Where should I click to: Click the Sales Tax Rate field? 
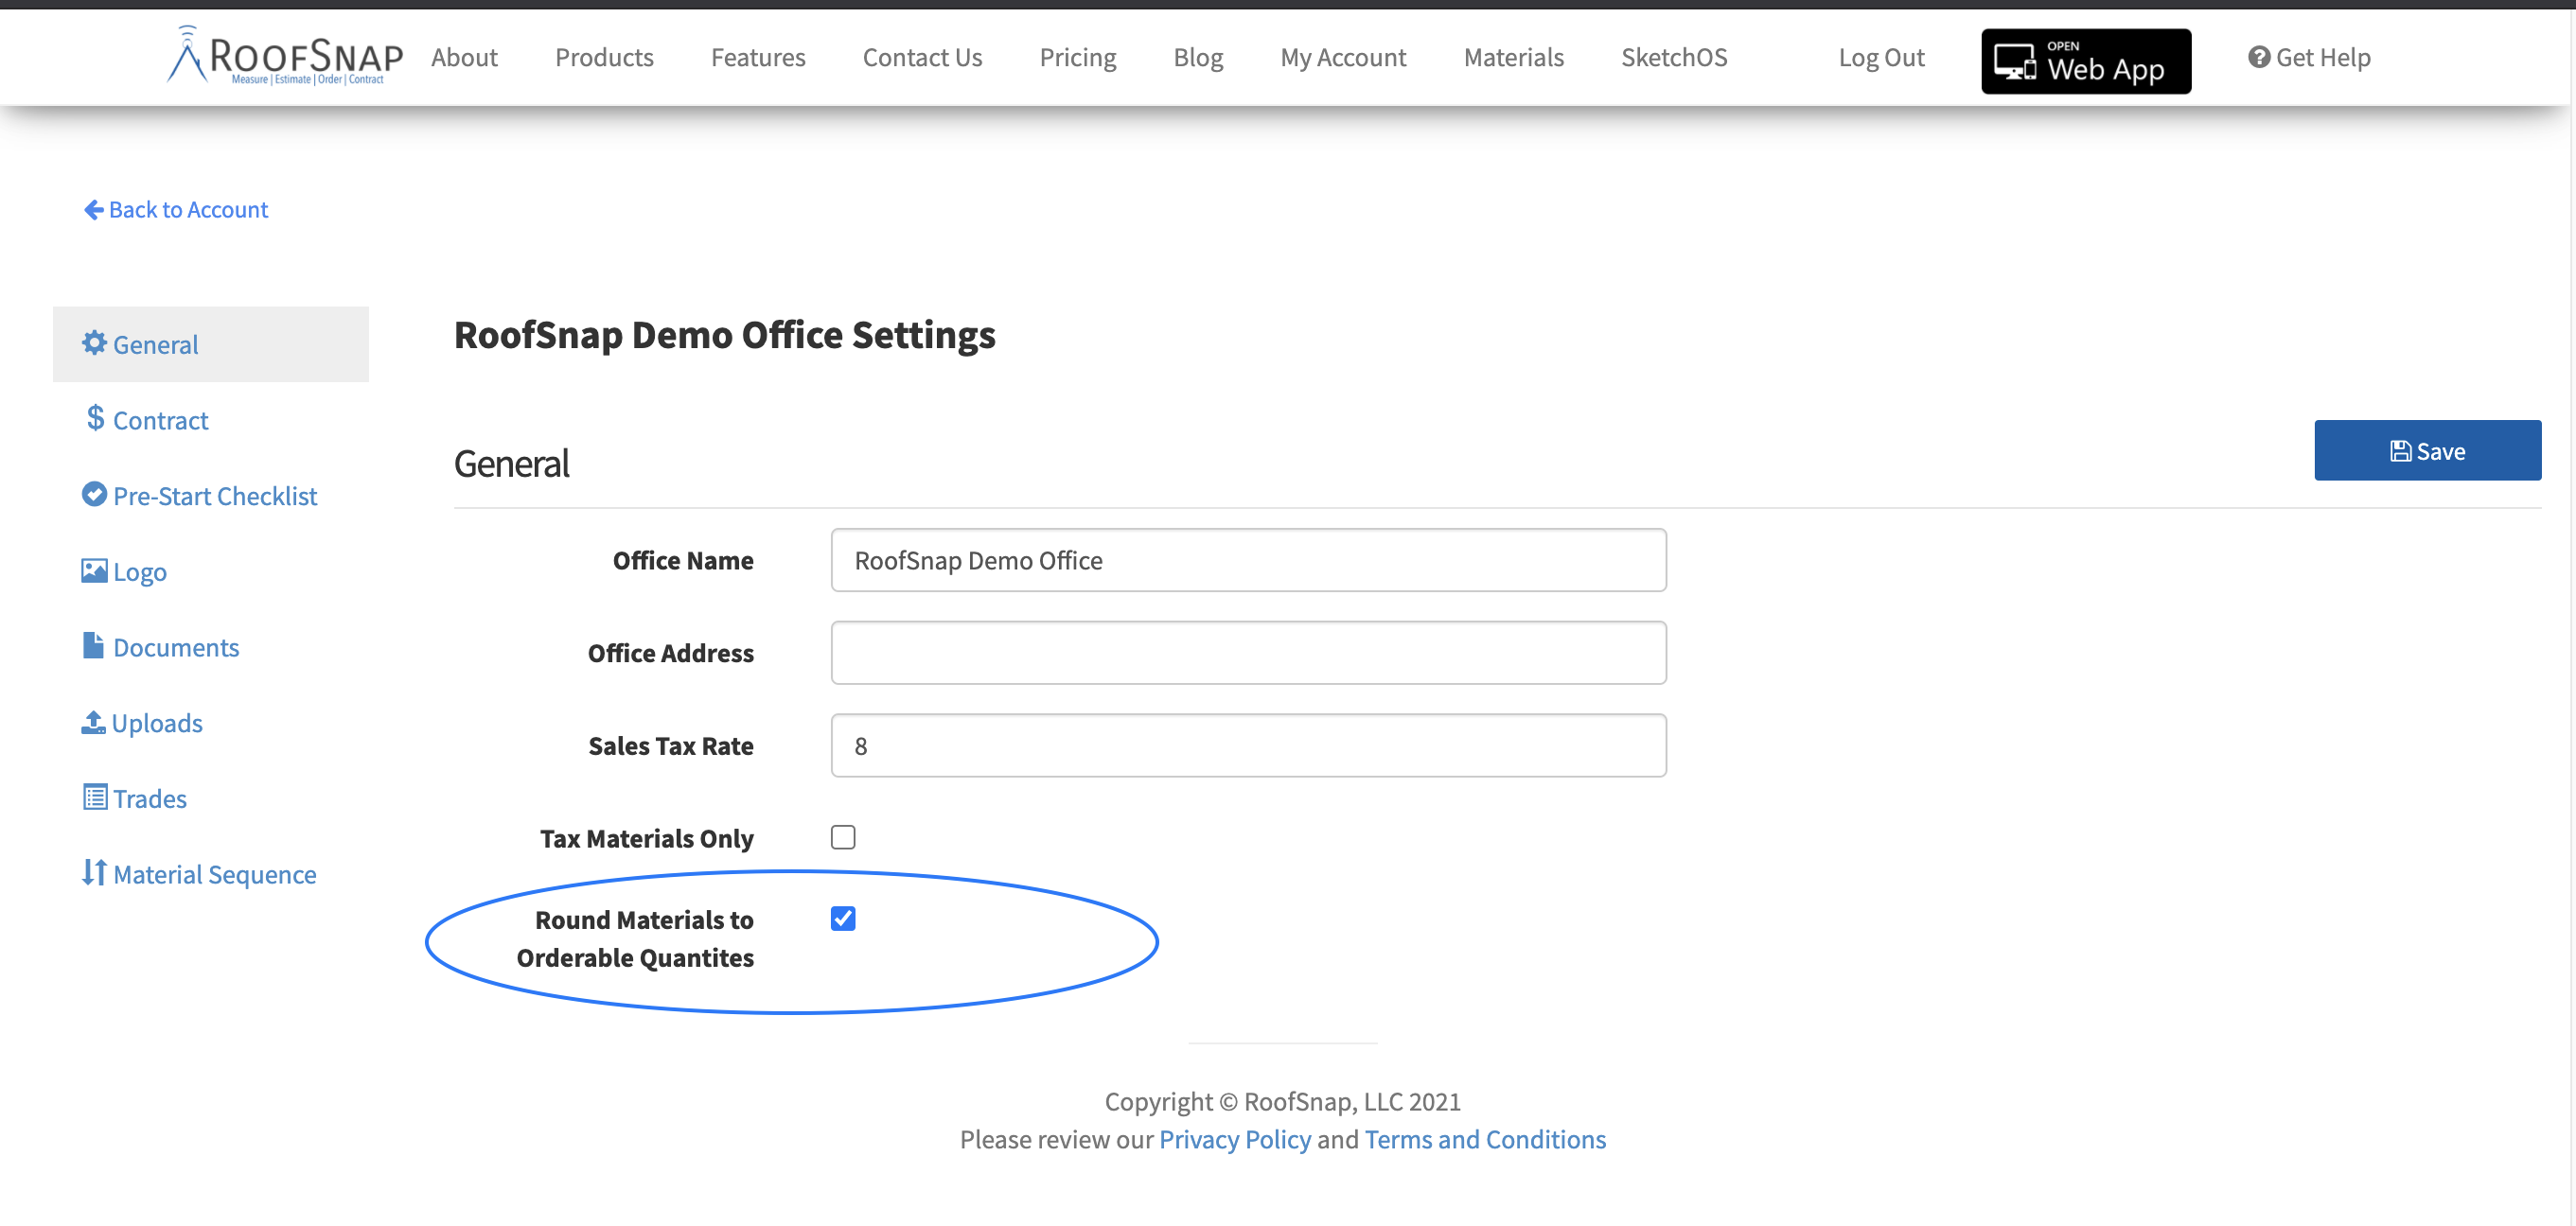coord(1248,745)
